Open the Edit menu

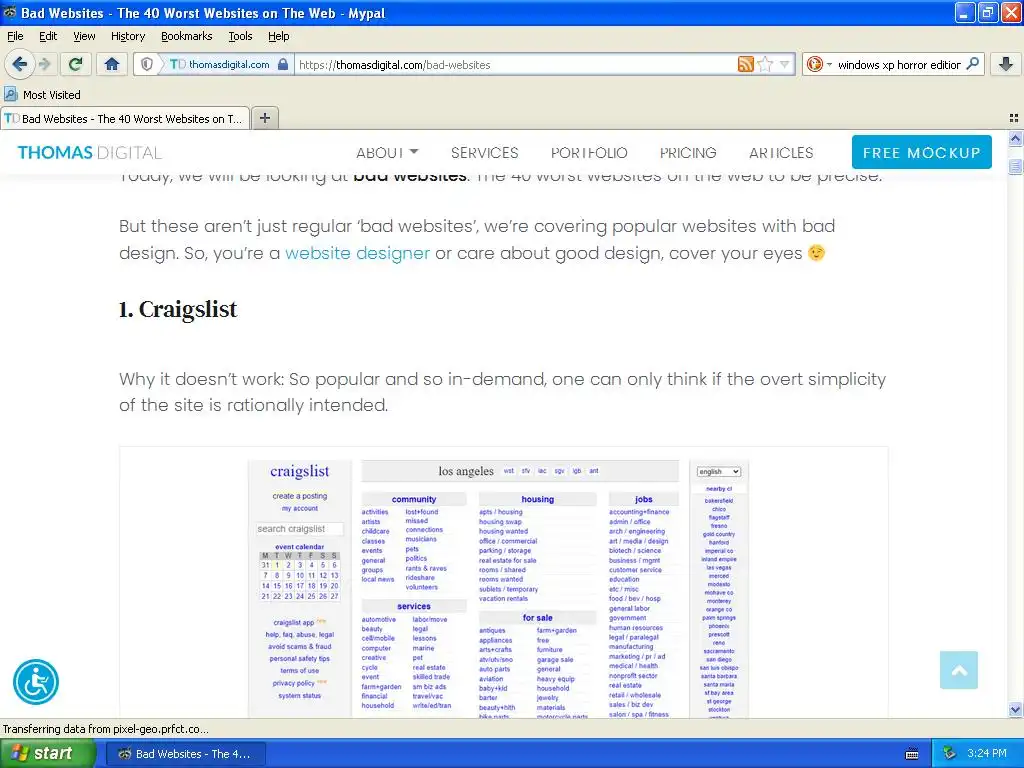pos(48,36)
